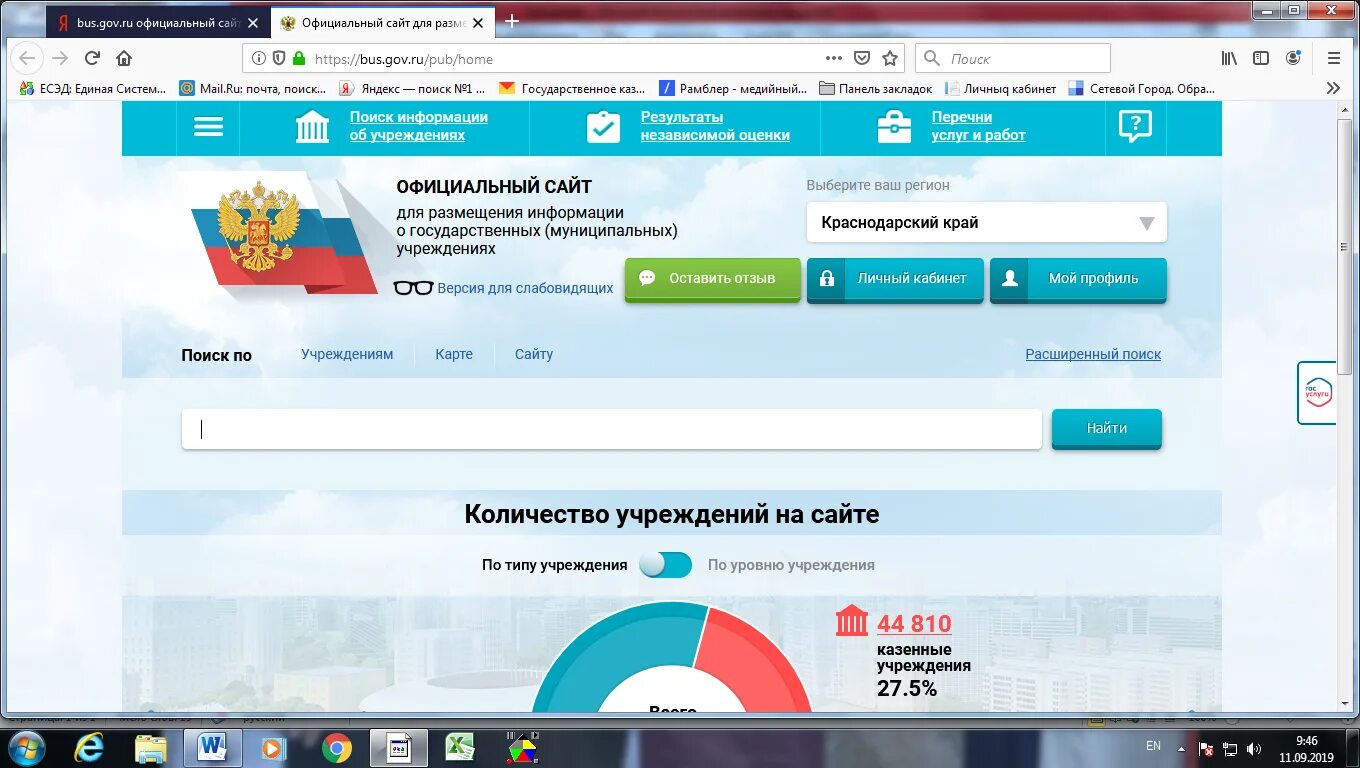Open the Личный кабинет bookmark folder

[1000, 88]
